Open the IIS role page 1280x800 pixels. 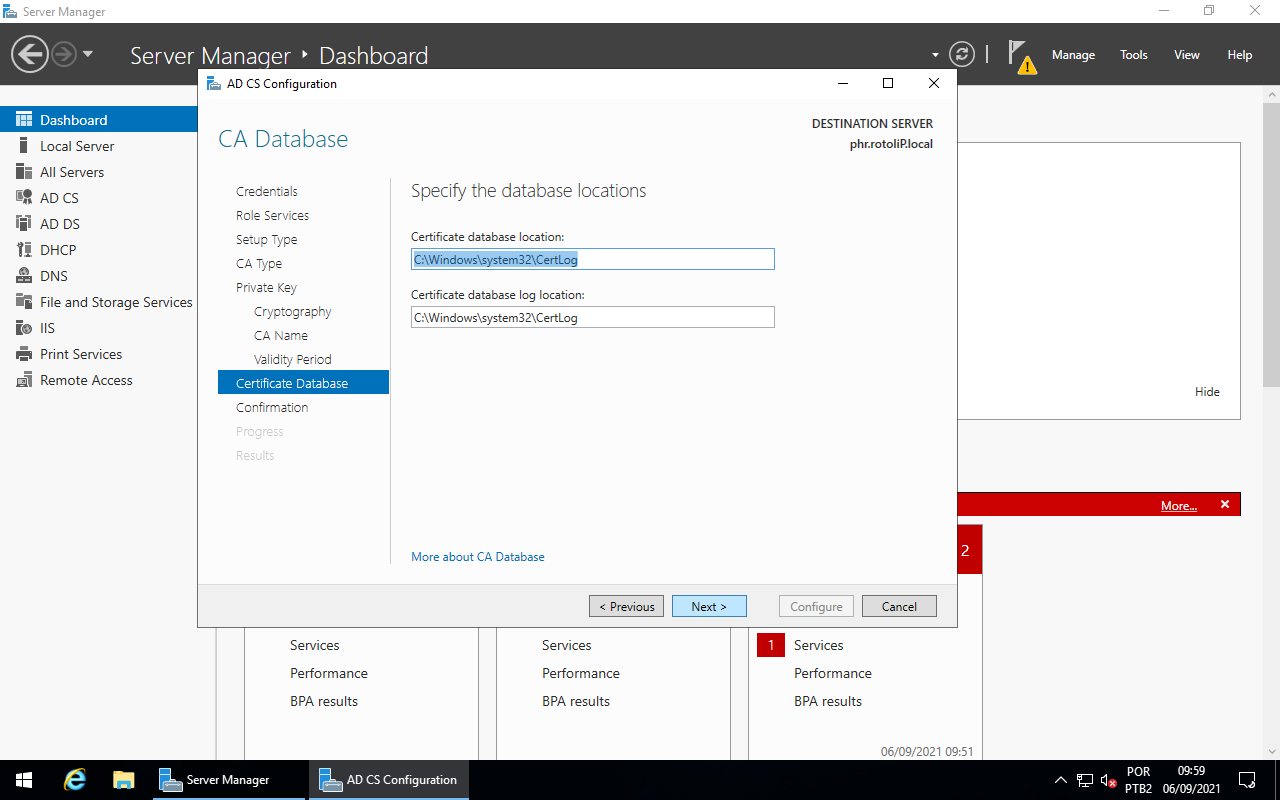49,327
